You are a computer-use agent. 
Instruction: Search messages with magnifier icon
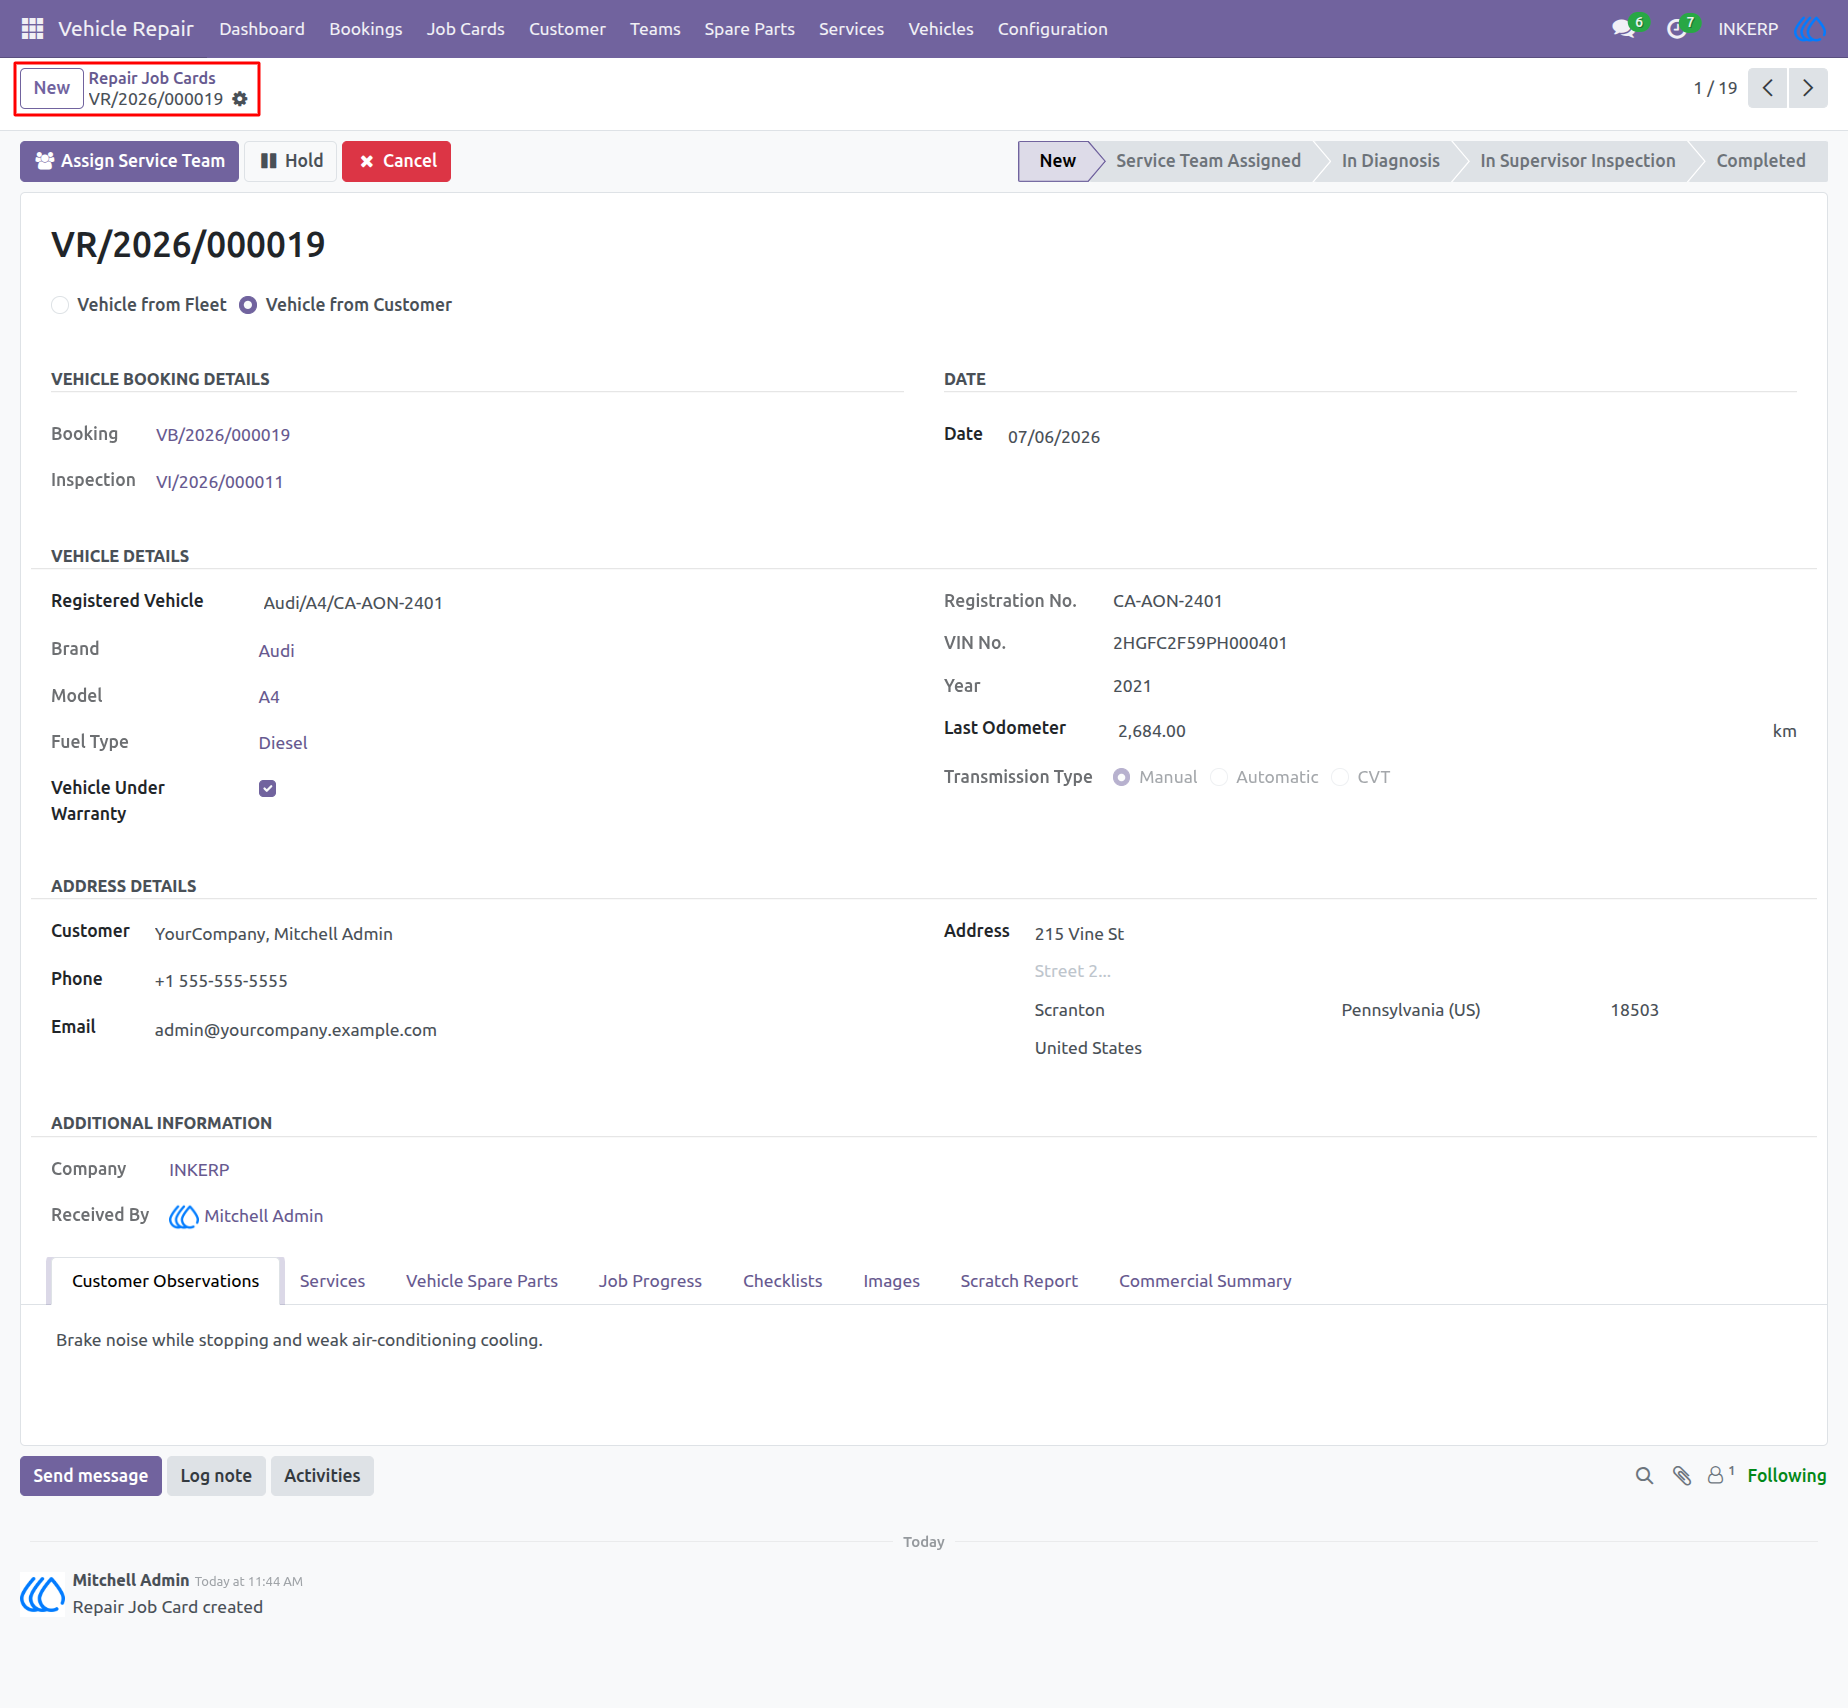coord(1644,1476)
